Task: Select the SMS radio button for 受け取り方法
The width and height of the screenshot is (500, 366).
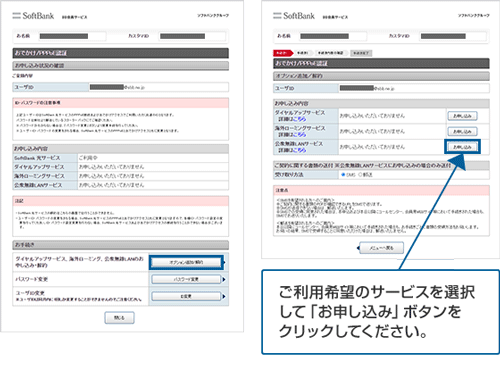Action: coord(343,175)
